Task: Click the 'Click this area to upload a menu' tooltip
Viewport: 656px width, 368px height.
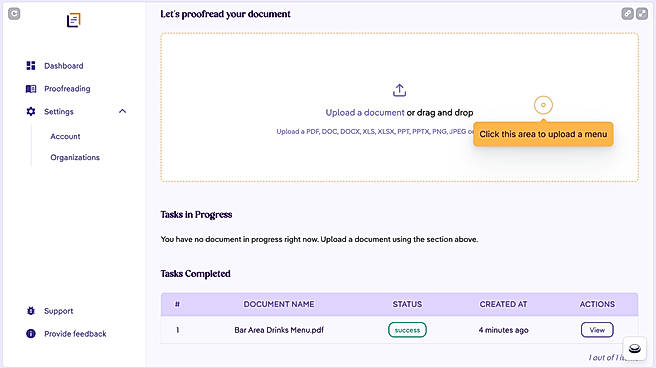Action: pos(543,134)
